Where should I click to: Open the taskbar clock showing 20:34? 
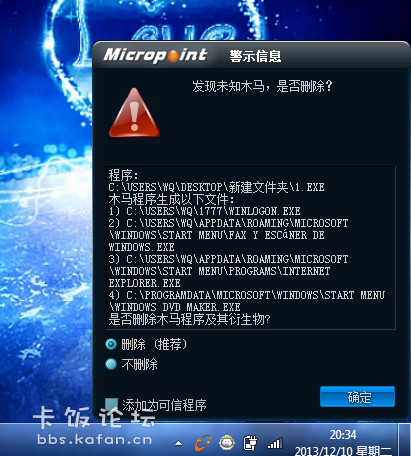pyautogui.click(x=343, y=443)
